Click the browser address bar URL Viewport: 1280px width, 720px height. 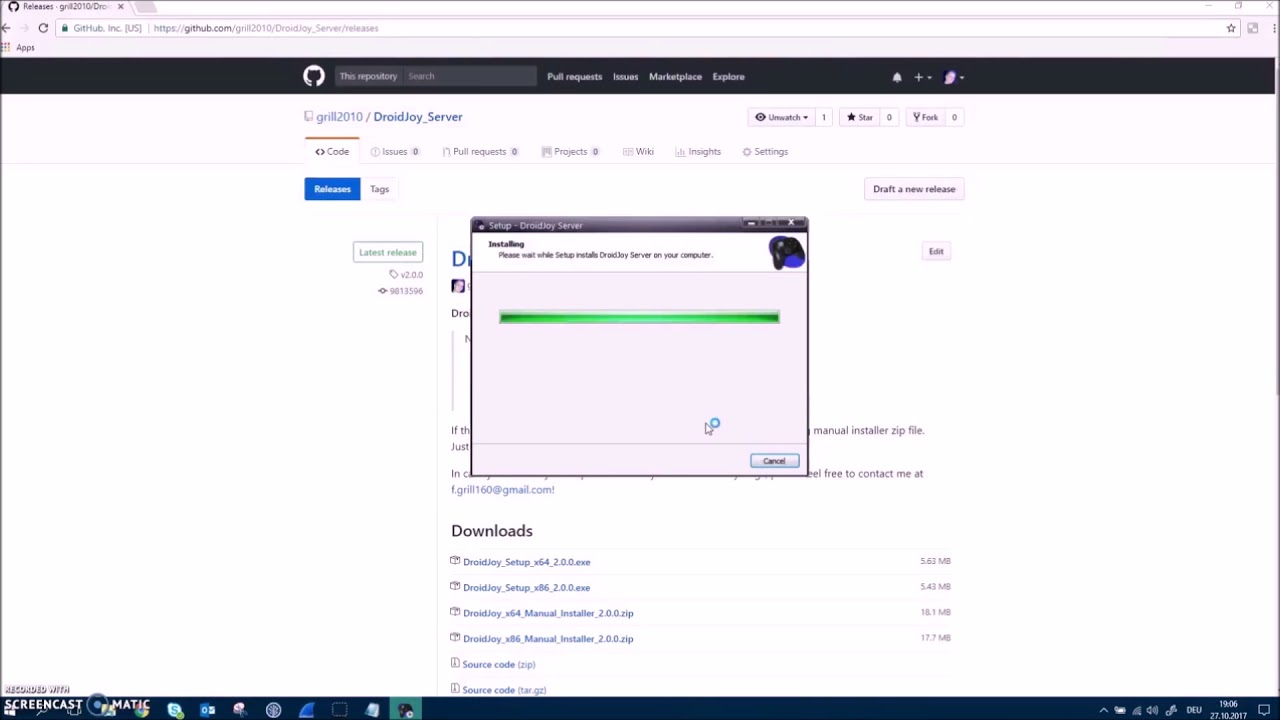coord(266,28)
